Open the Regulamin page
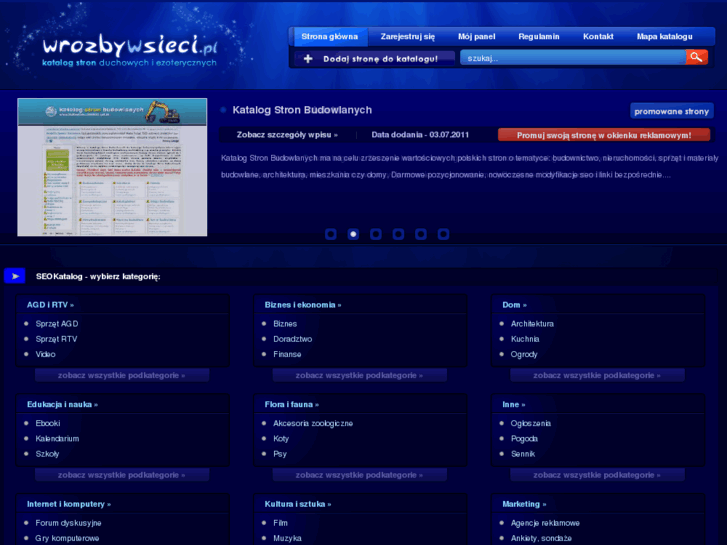Image resolution: width=727 pixels, height=545 pixels. pyautogui.click(x=539, y=37)
